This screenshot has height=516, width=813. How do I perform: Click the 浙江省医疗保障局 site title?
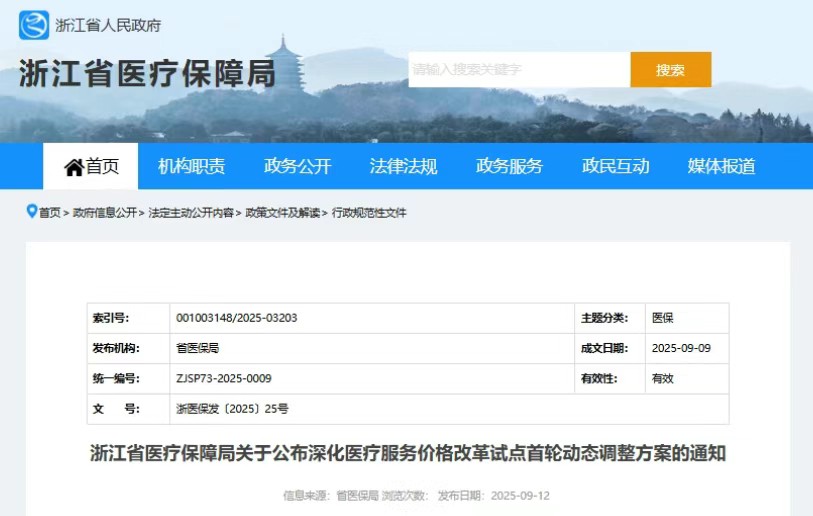click(x=147, y=73)
